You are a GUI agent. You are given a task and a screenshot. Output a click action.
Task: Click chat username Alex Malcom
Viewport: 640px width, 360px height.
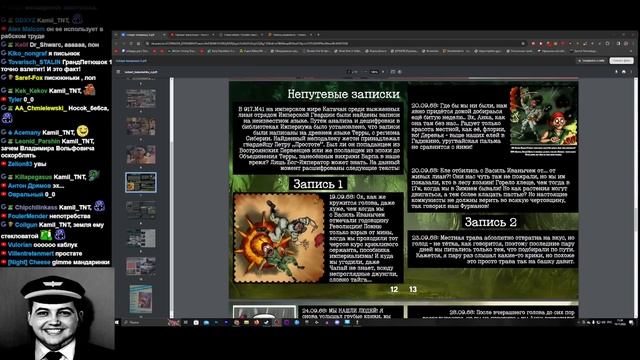26,29
